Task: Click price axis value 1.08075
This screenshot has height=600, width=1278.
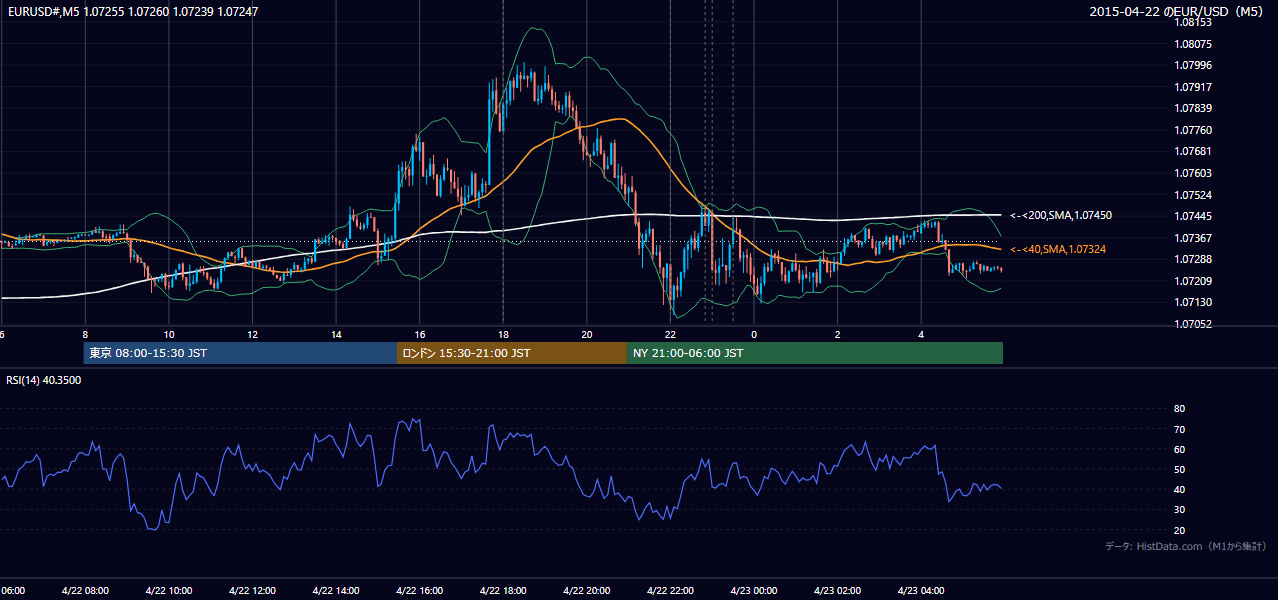Action: [1192, 44]
